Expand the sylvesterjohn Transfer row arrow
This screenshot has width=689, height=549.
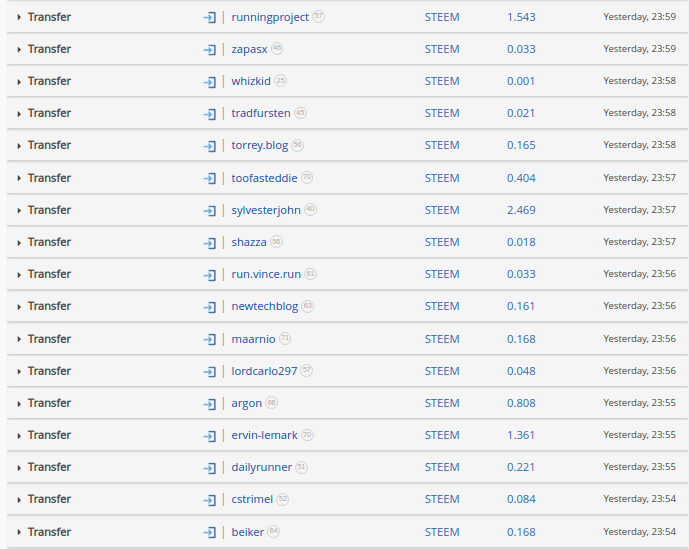tap(19, 211)
